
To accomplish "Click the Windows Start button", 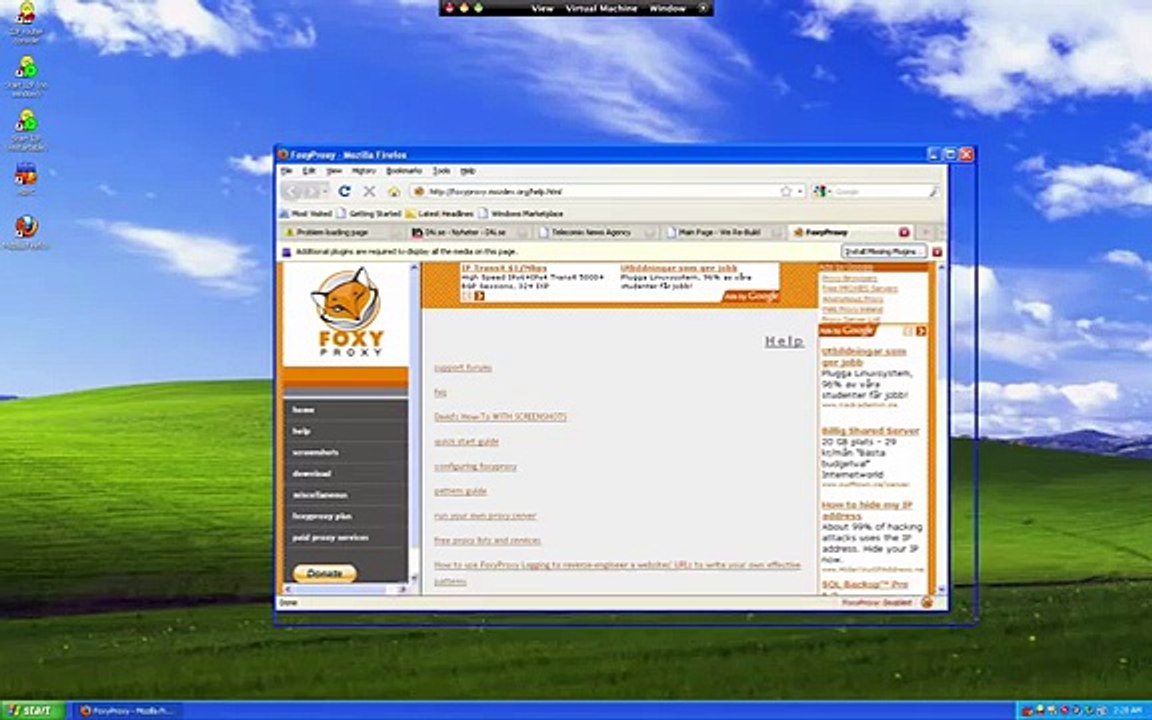I will coord(32,710).
